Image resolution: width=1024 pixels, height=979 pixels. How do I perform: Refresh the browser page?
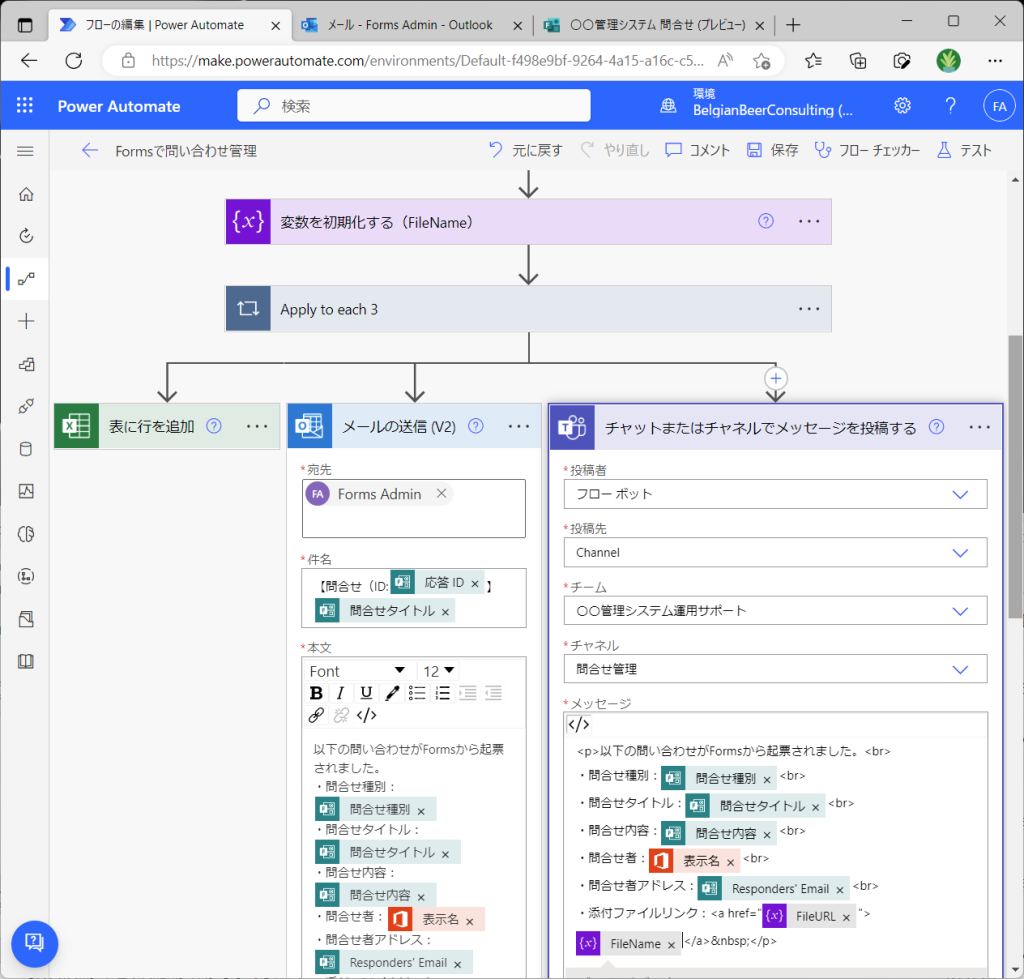pos(74,61)
